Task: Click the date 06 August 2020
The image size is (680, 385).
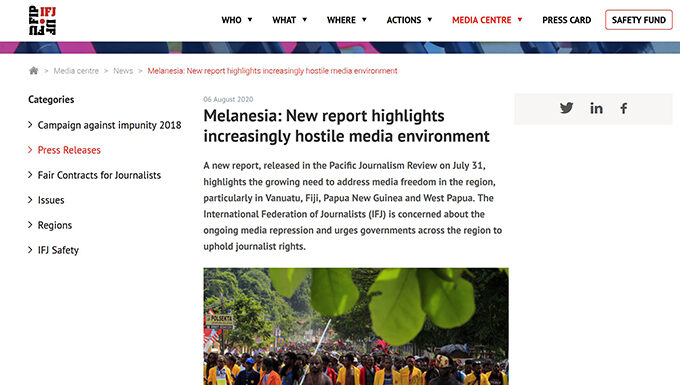Action: click(228, 99)
